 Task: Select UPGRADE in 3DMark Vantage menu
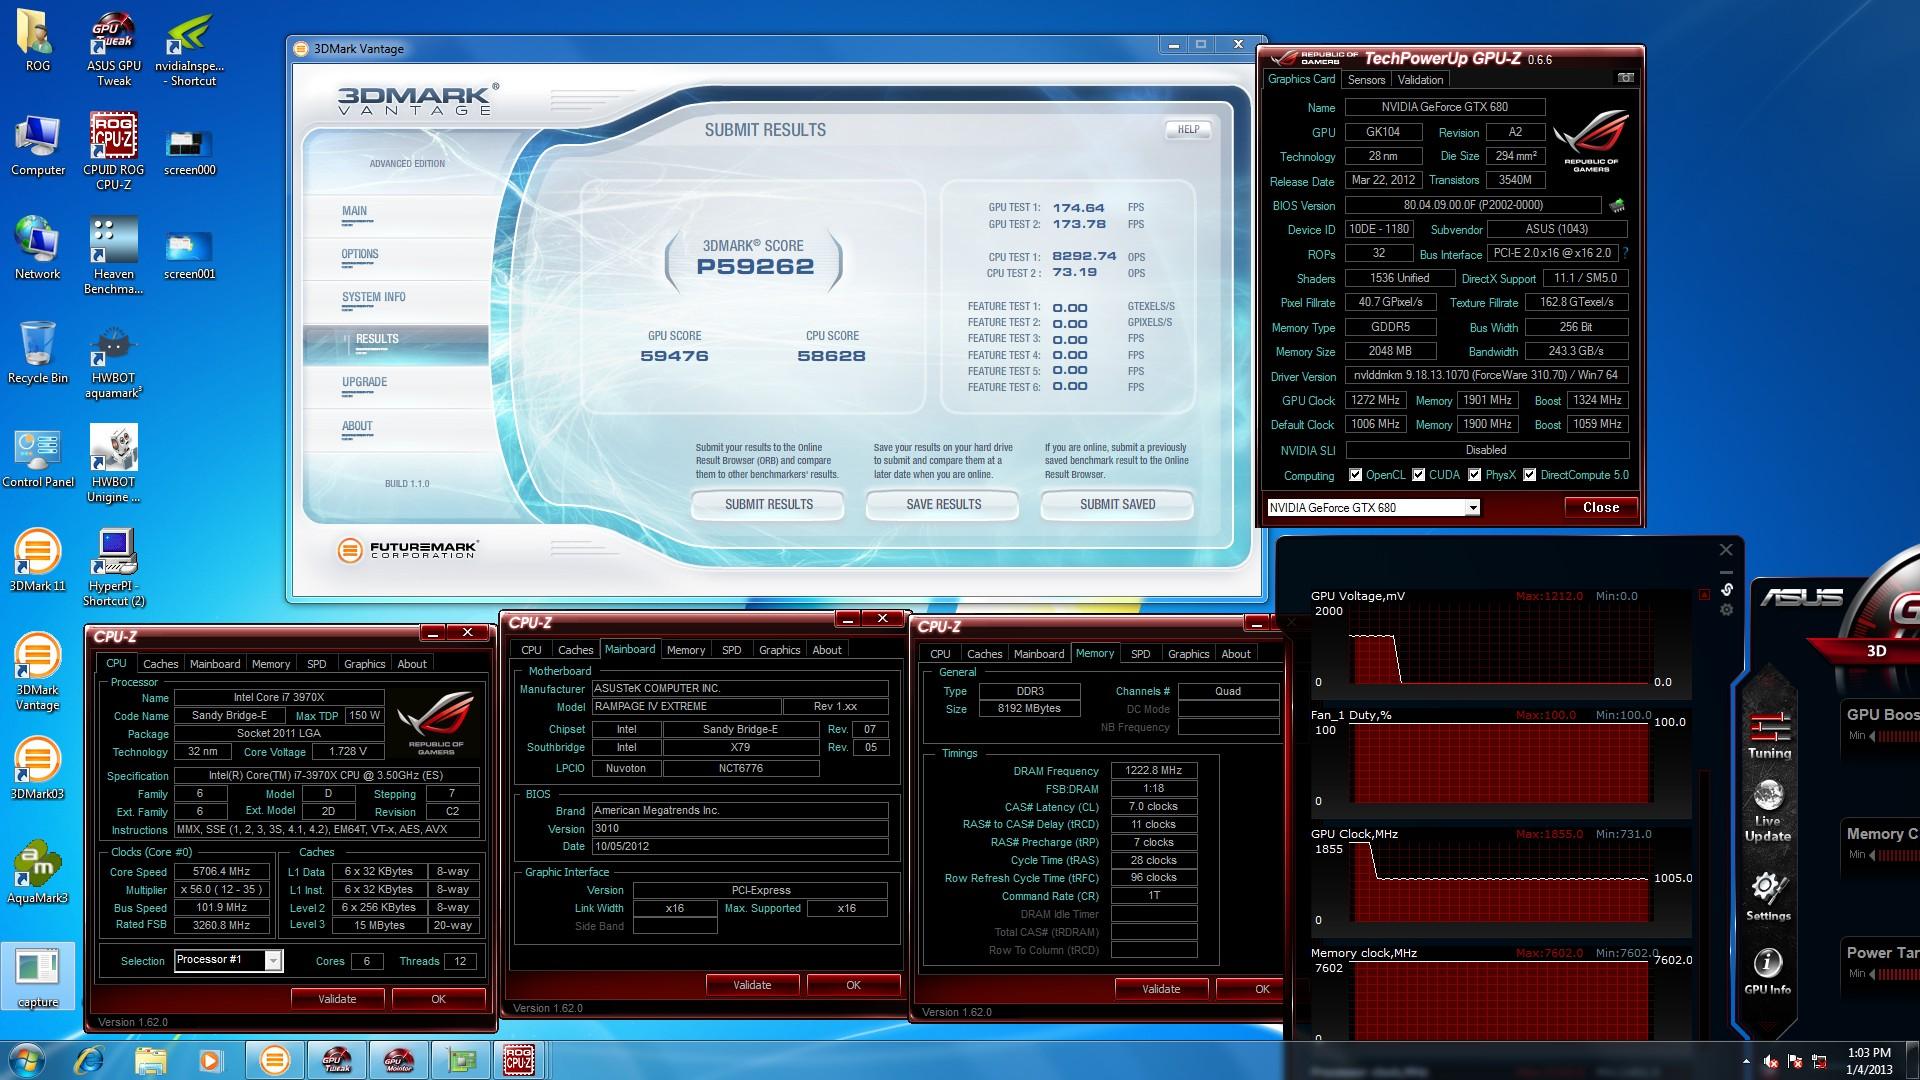tap(365, 382)
